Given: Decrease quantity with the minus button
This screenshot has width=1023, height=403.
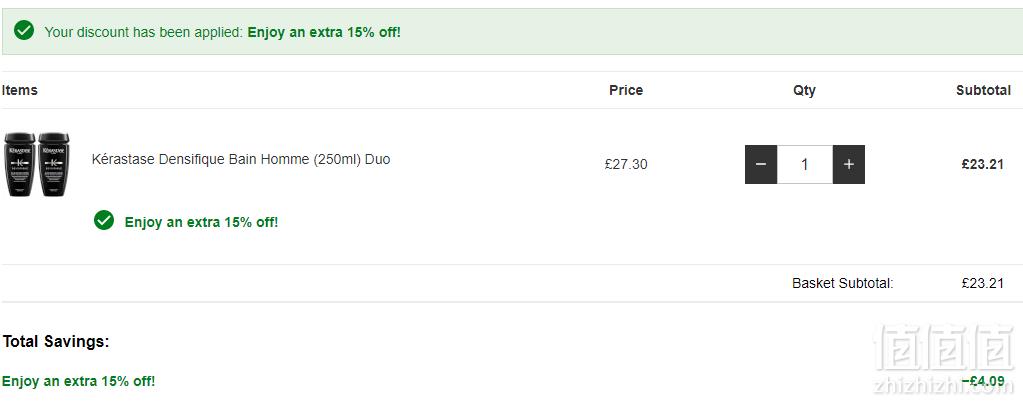Looking at the screenshot, I should [x=761, y=164].
